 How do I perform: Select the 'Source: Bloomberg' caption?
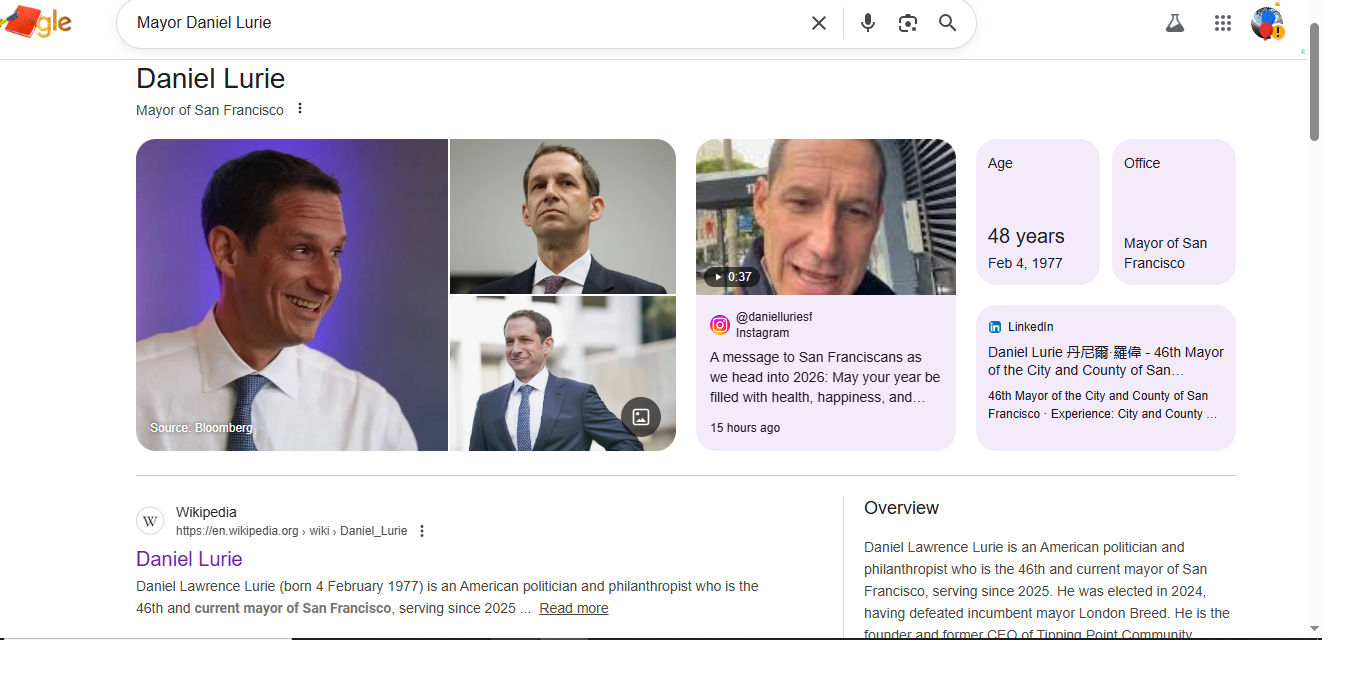click(202, 428)
